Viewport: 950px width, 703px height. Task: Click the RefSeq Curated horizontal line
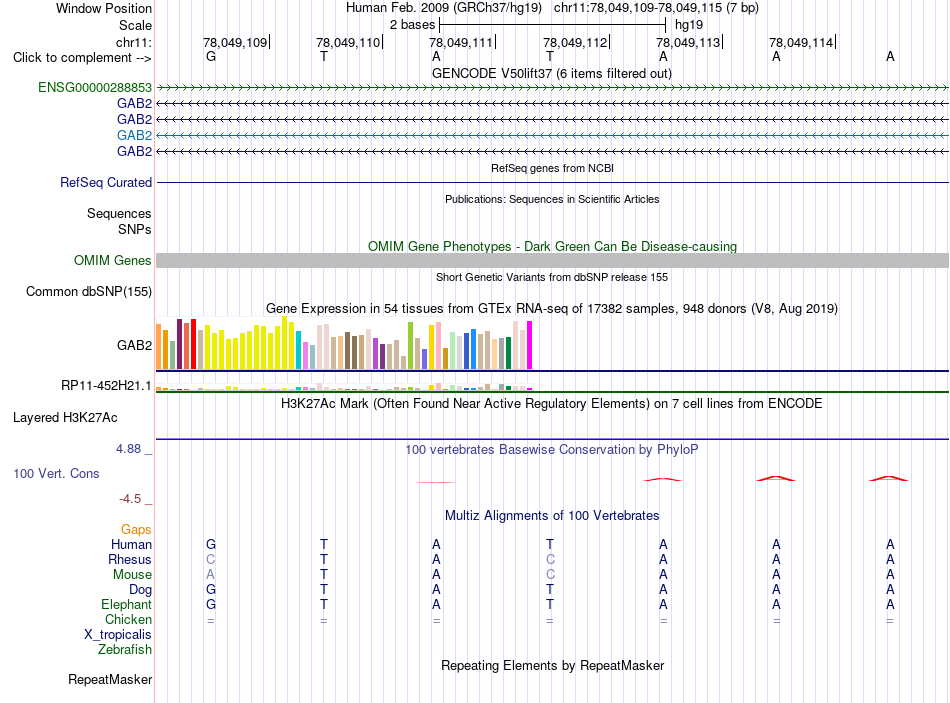tap(552, 182)
